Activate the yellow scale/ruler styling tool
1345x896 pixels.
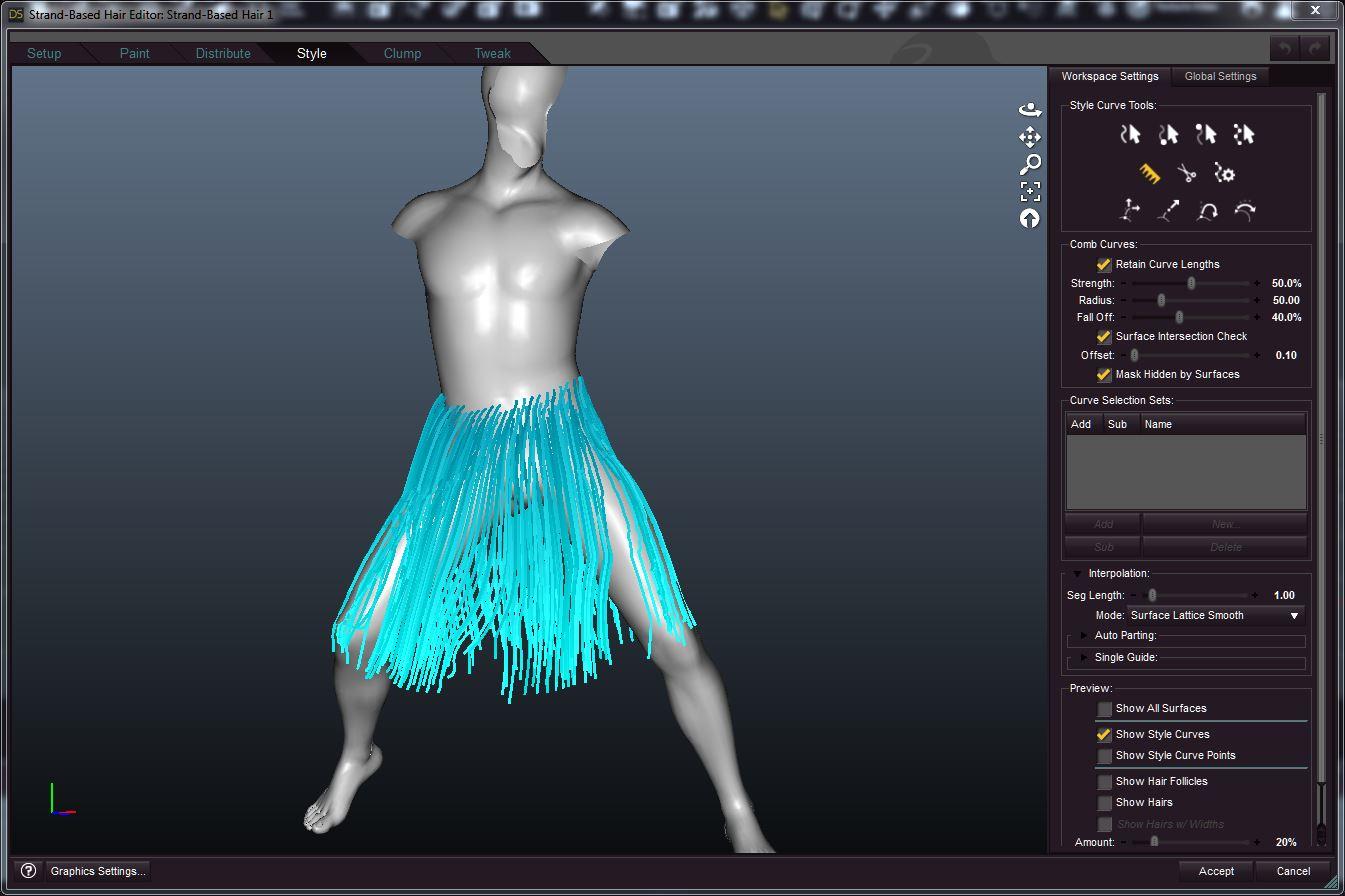pos(1150,172)
